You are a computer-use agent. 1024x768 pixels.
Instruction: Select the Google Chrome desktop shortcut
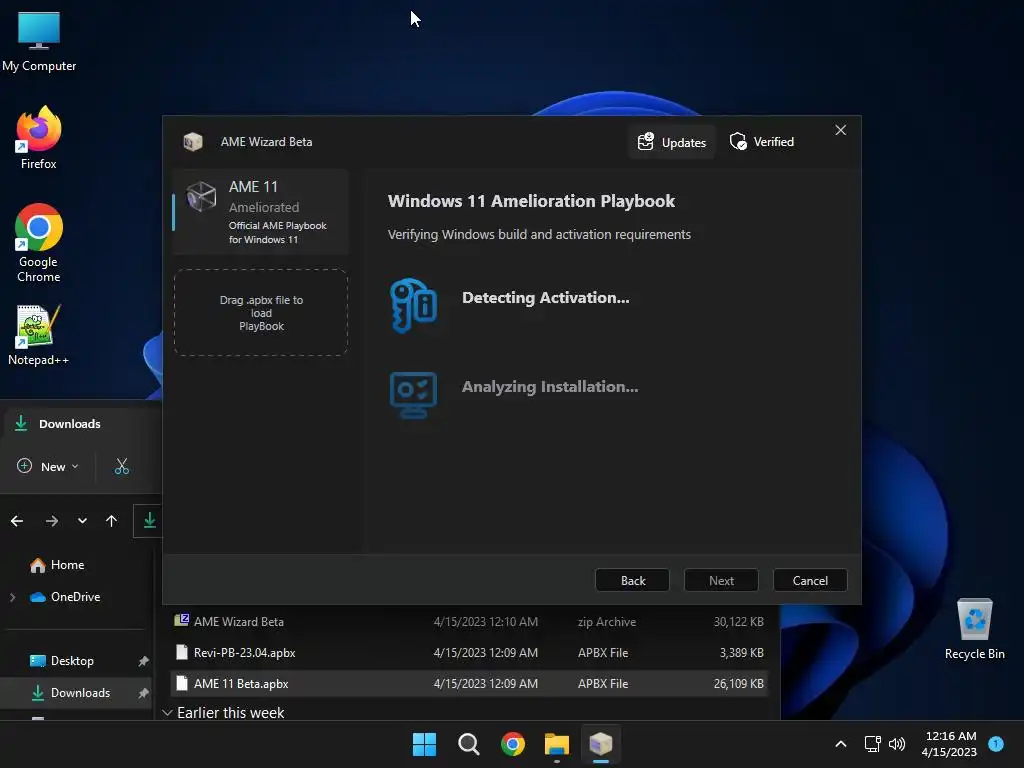39,243
